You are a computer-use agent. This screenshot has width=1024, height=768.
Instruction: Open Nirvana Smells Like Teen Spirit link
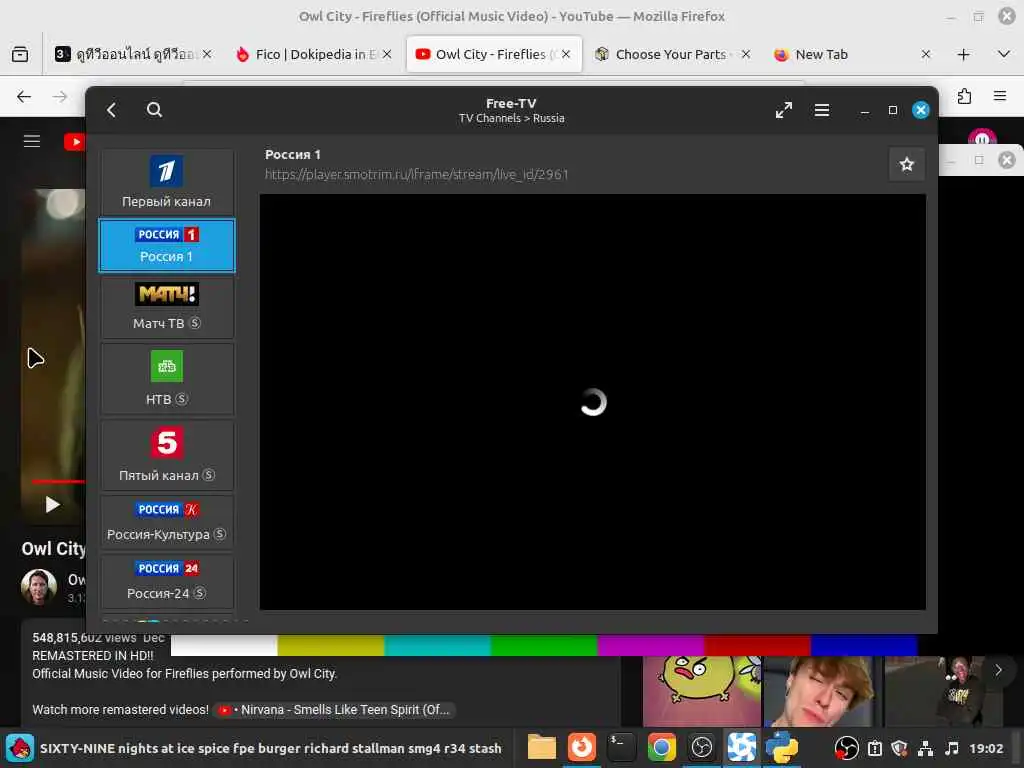334,710
